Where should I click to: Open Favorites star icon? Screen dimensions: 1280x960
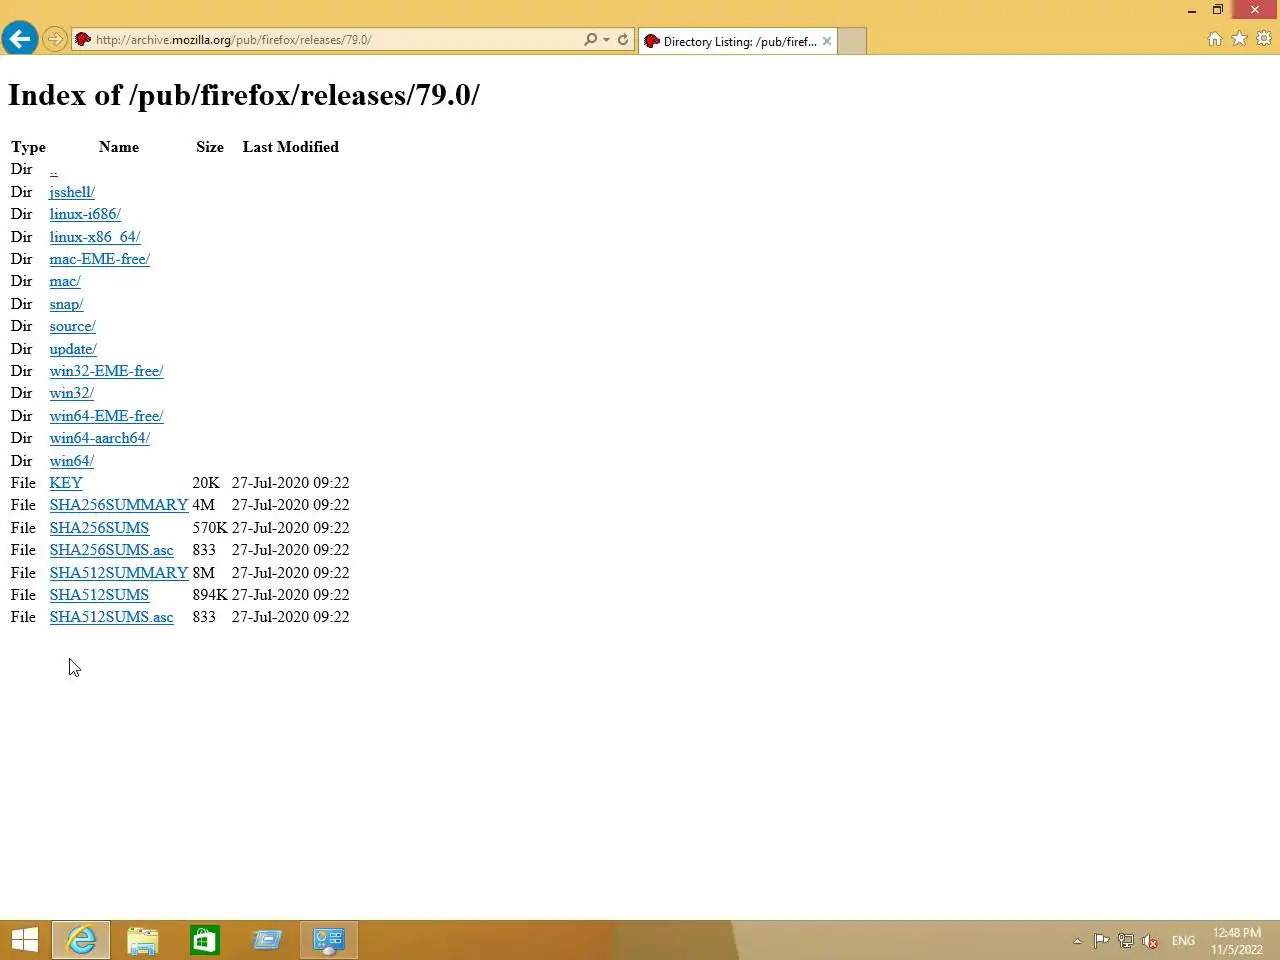coord(1240,39)
